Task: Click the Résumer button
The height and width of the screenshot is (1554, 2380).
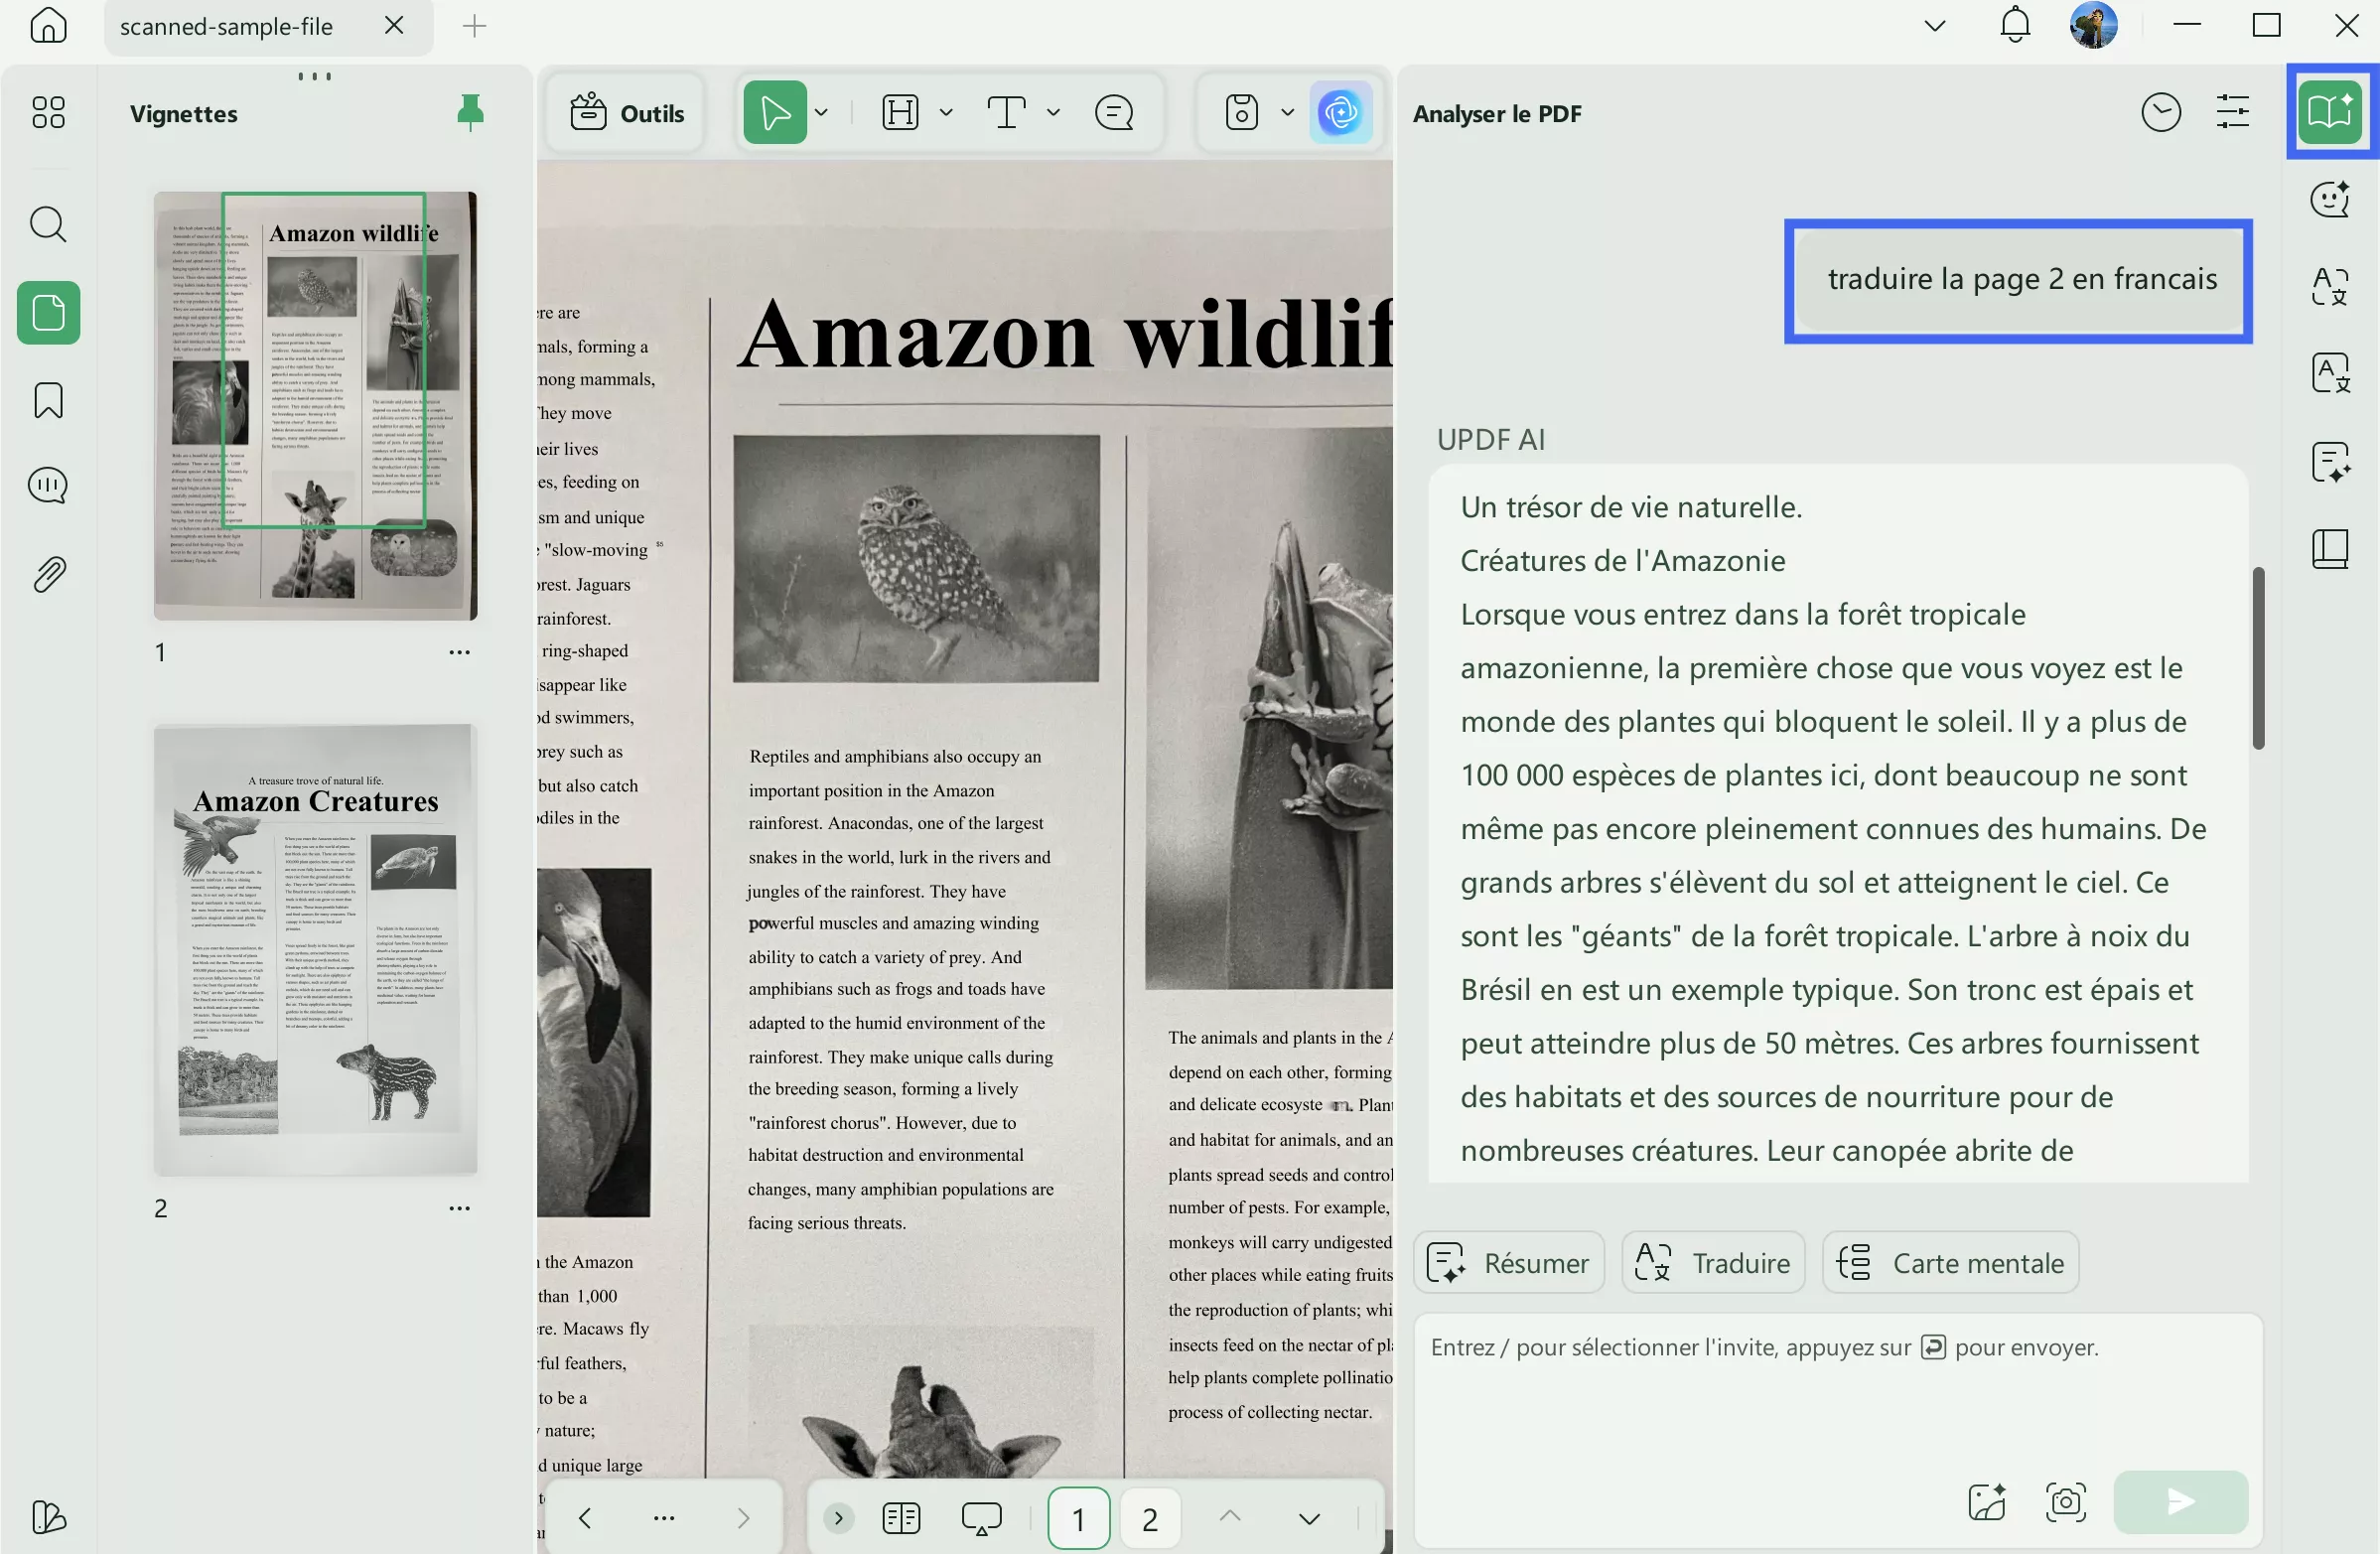Action: 1508,1262
